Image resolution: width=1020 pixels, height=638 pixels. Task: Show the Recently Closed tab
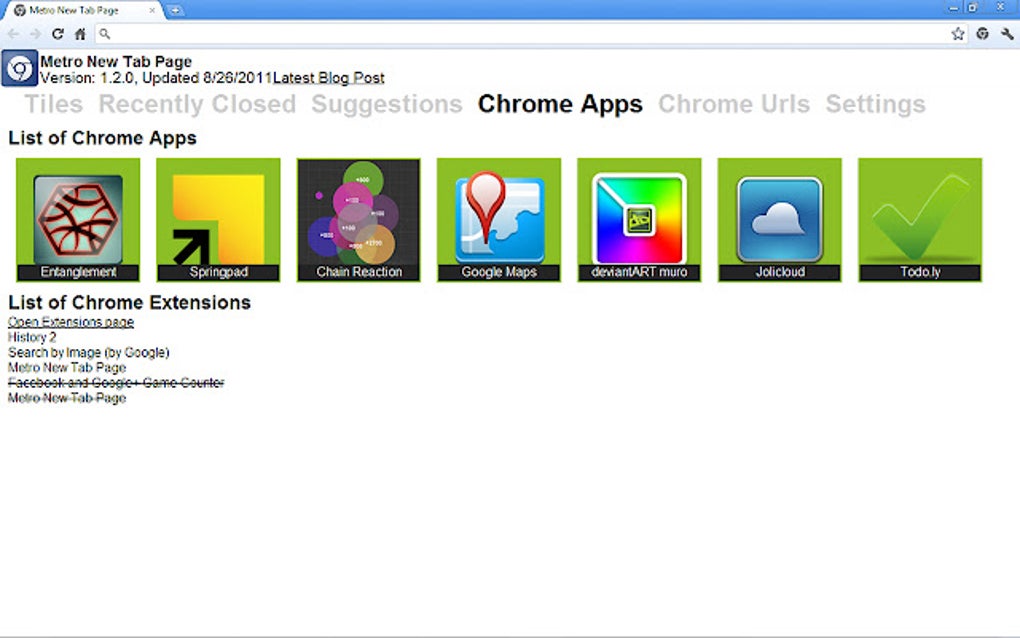point(197,104)
